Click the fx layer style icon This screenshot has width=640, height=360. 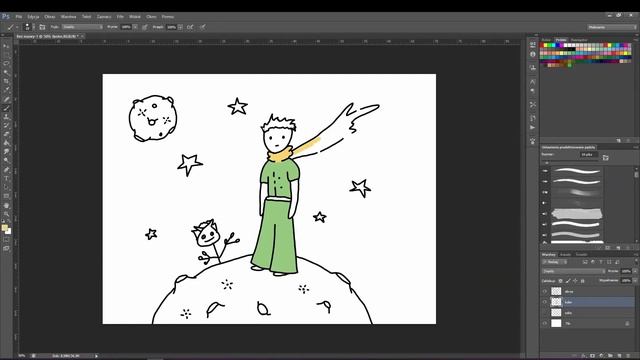coord(583,356)
